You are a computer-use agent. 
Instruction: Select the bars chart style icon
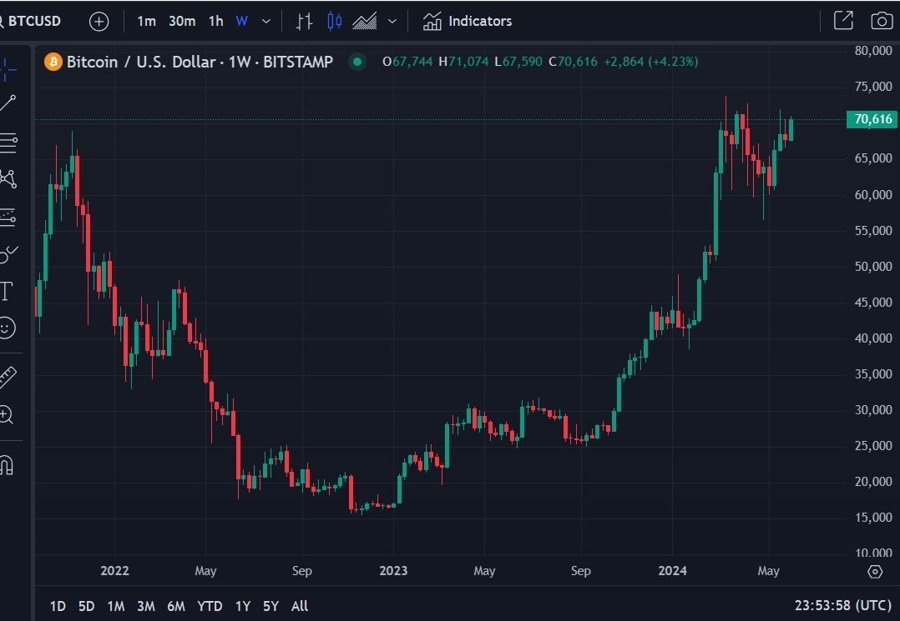pos(304,21)
